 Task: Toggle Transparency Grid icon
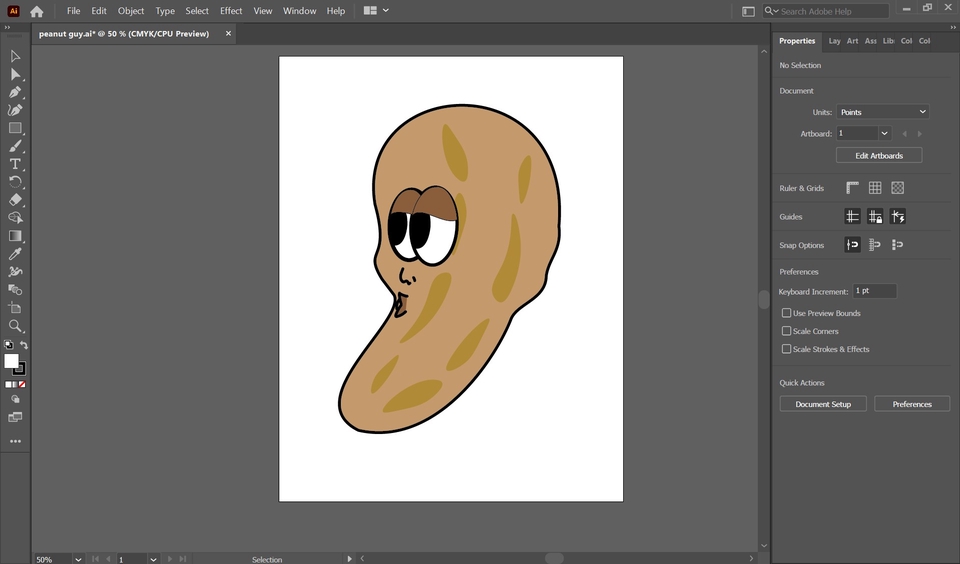click(898, 188)
